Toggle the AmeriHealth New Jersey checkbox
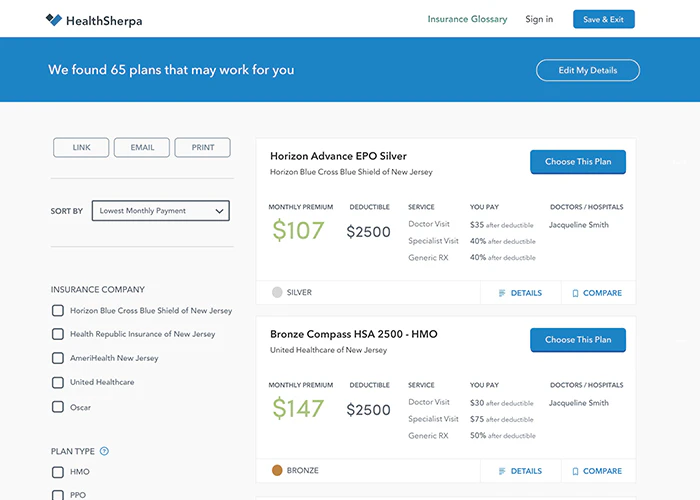This screenshot has width=700, height=500. 58,358
